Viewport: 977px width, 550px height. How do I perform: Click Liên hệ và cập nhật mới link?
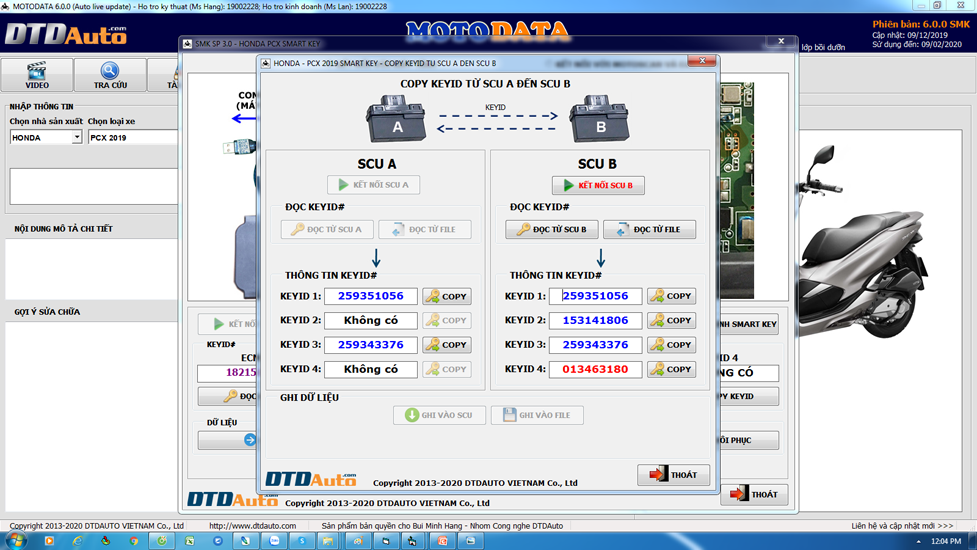[x=902, y=526]
